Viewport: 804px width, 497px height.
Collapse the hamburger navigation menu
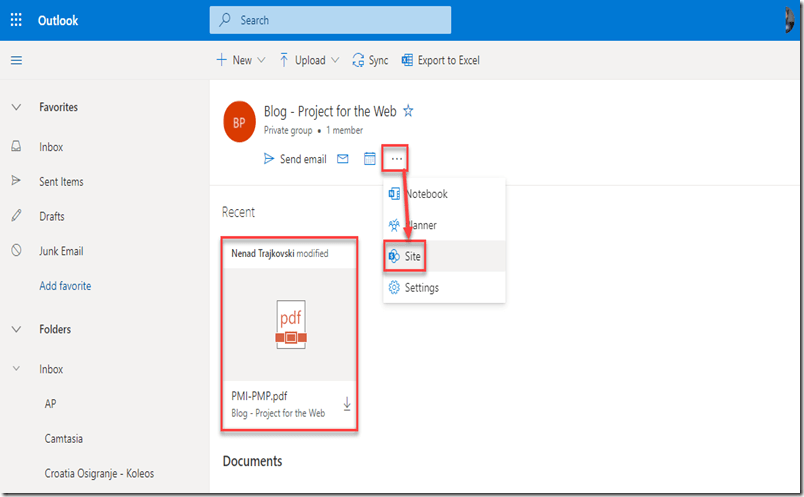click(x=16, y=60)
